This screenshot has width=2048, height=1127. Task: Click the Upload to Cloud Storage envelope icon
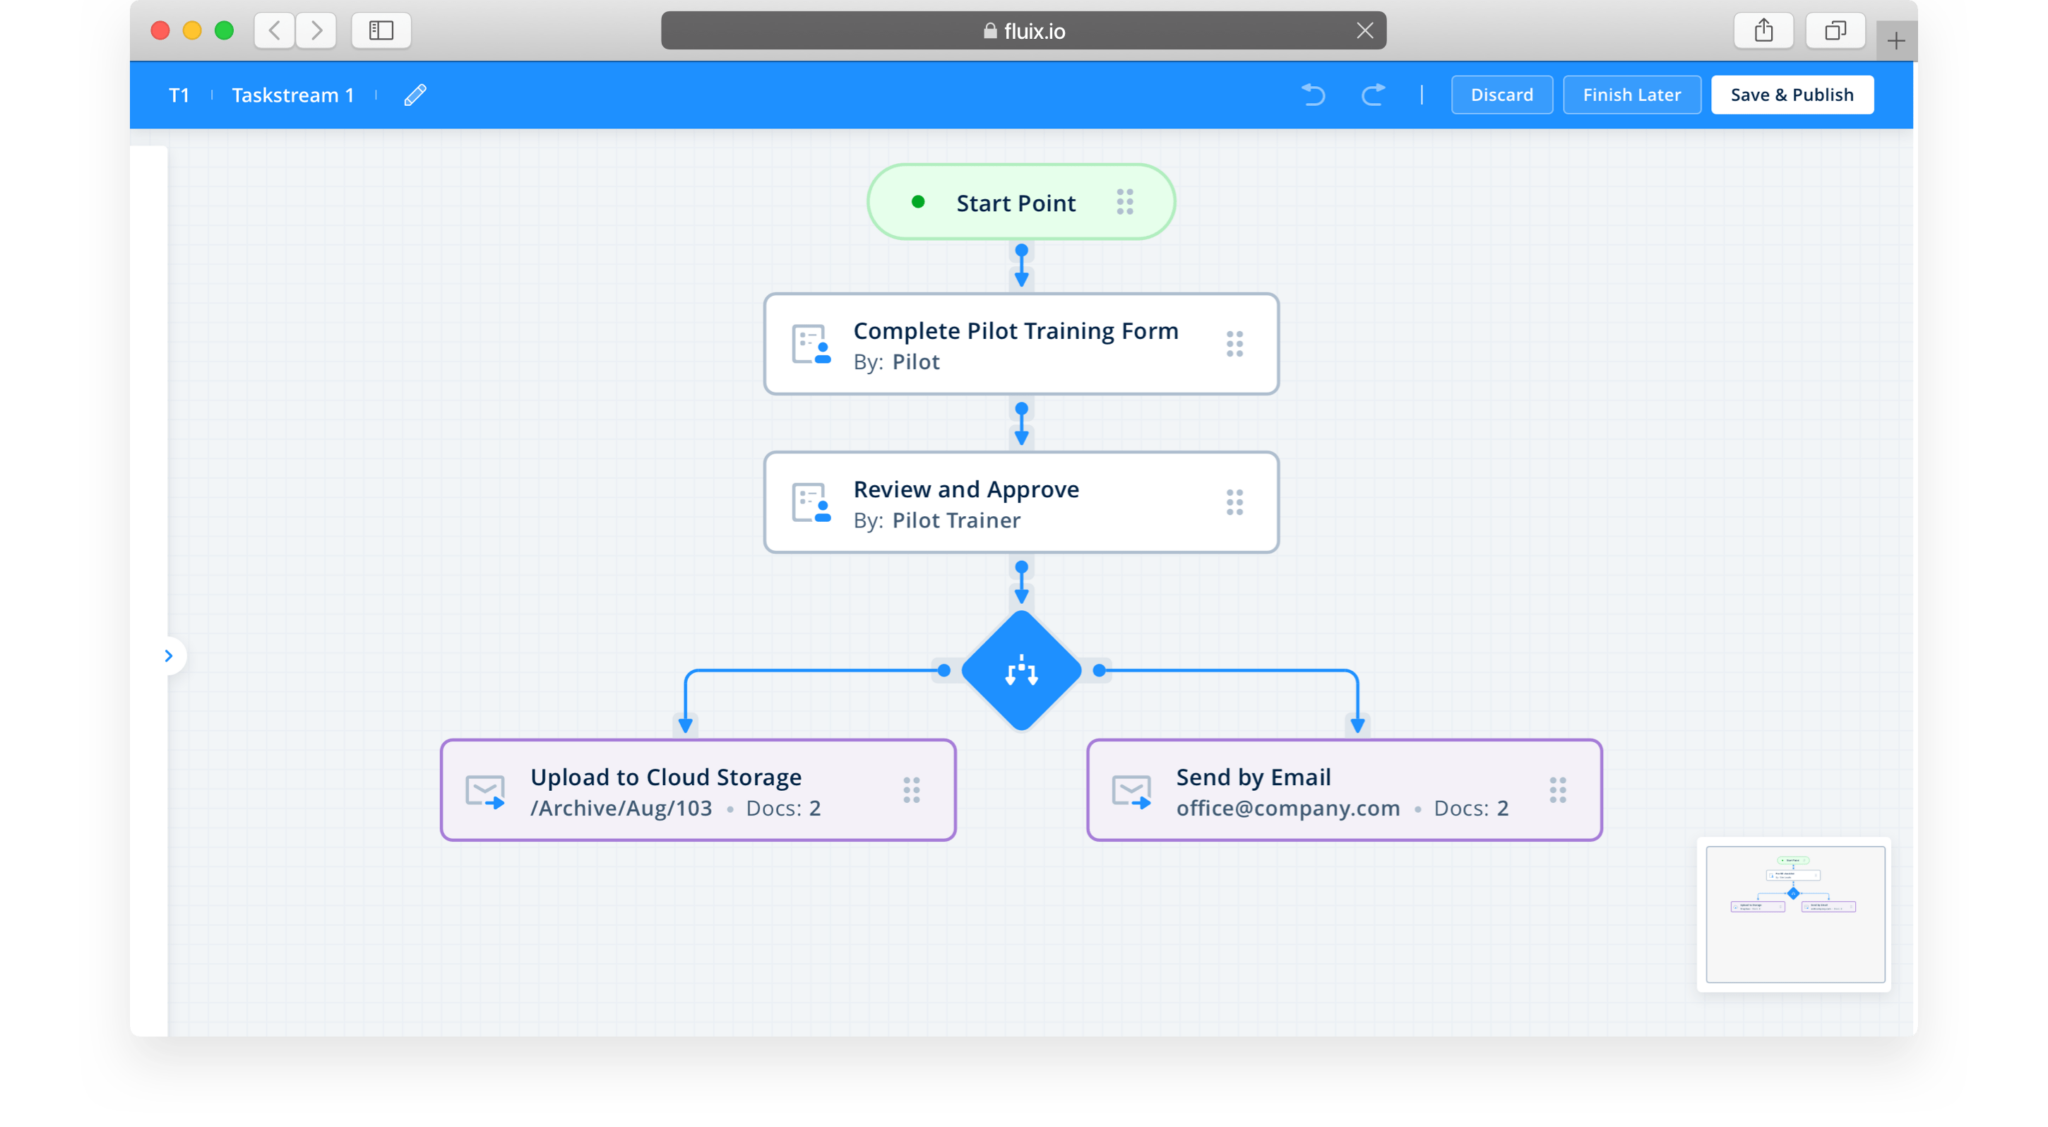tap(486, 791)
